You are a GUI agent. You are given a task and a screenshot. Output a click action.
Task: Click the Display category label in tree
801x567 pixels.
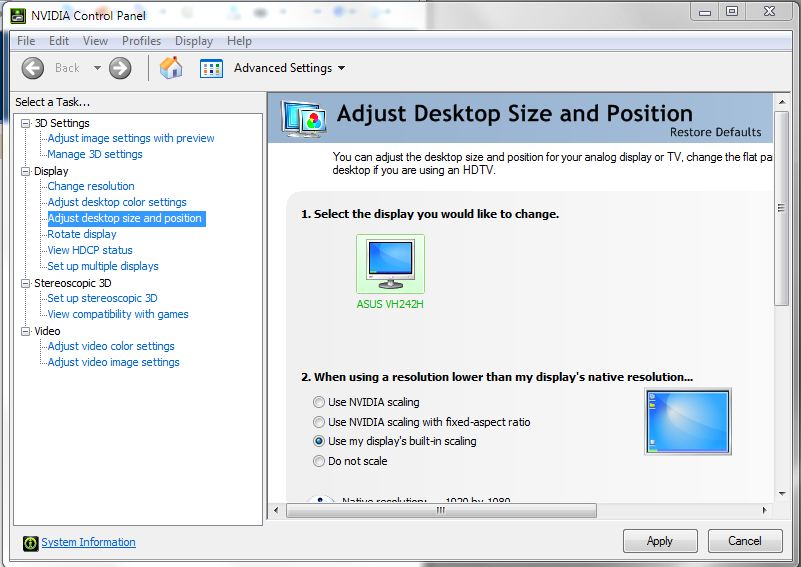pyautogui.click(x=51, y=171)
